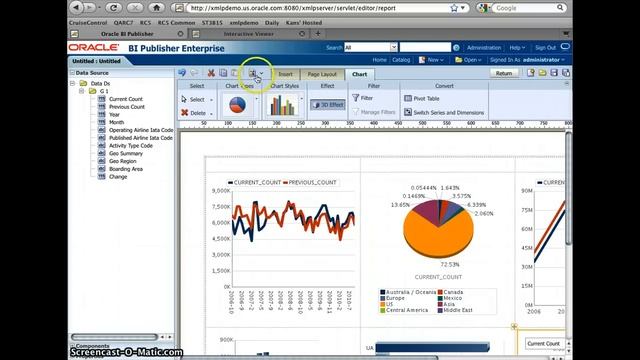
Task: Click the vertical scrollbar of layout canvas
Action: tap(568, 189)
